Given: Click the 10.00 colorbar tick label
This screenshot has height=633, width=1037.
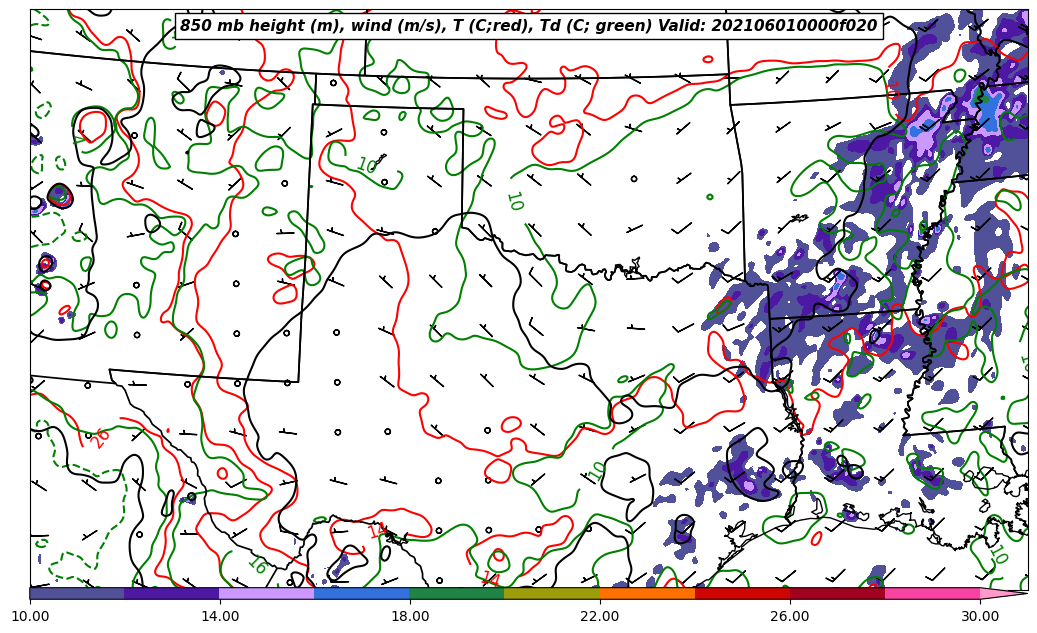Looking at the screenshot, I should coord(30,616).
